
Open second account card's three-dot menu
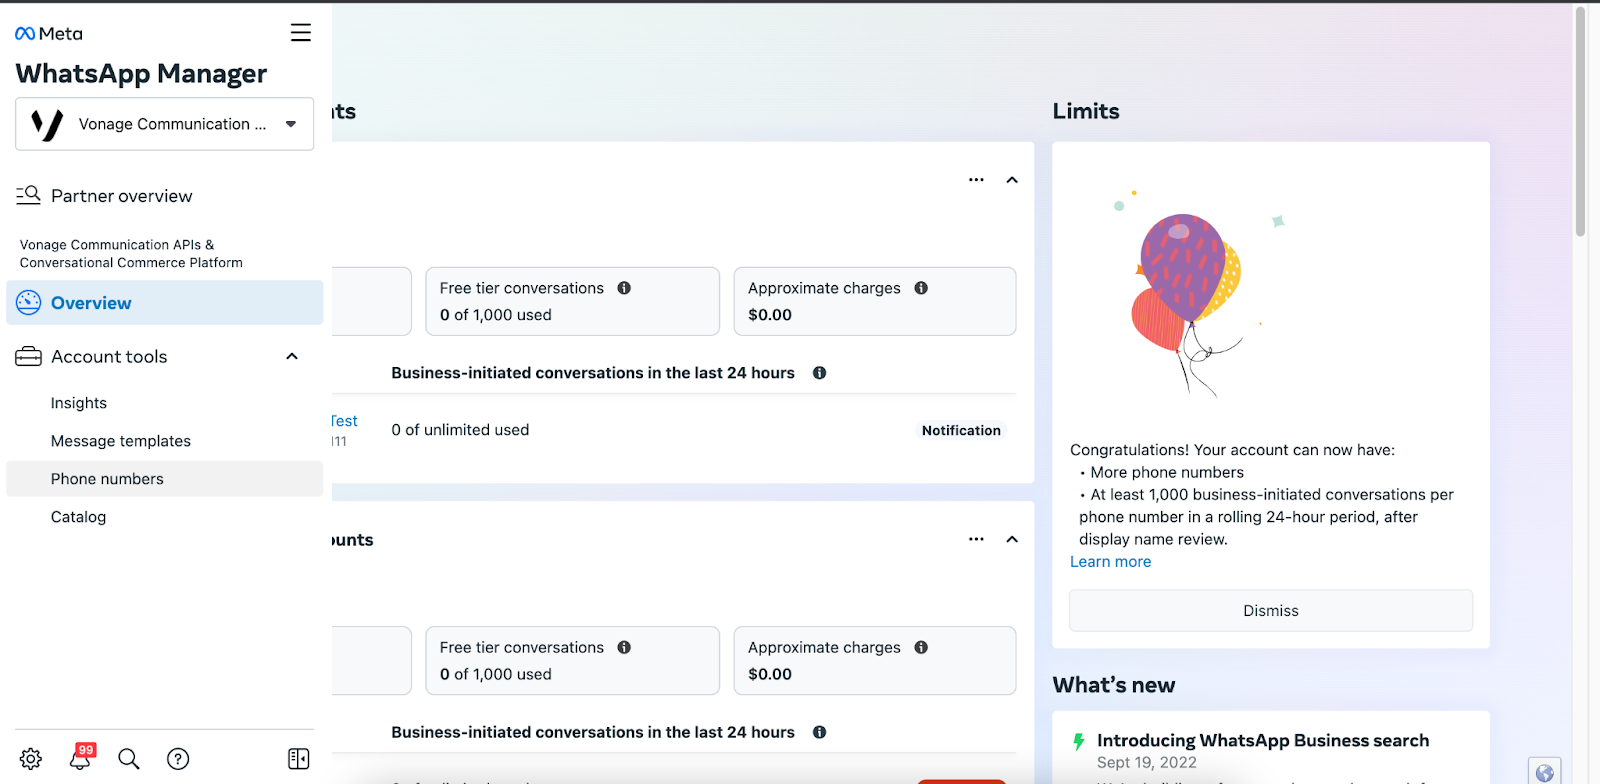[976, 539]
